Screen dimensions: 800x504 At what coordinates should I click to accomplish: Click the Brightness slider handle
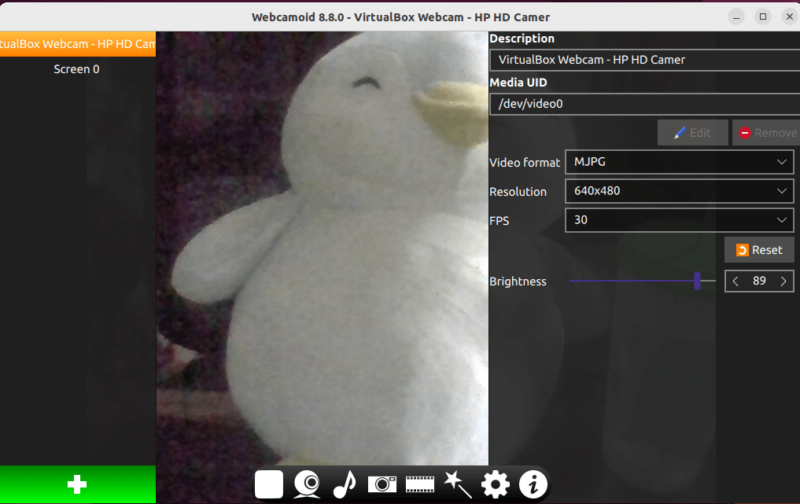(697, 281)
